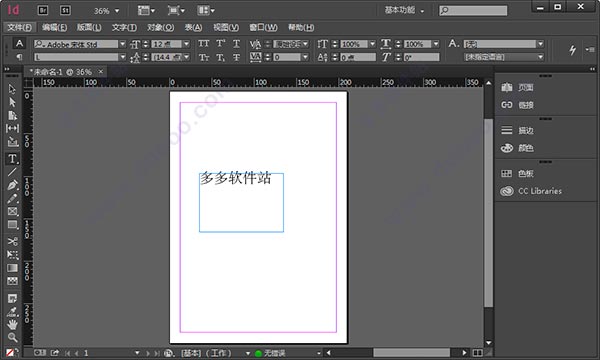Image resolution: width=600 pixels, height=360 pixels.
Task: Toggle paragraph formatting controls mode
Action: 19,57
